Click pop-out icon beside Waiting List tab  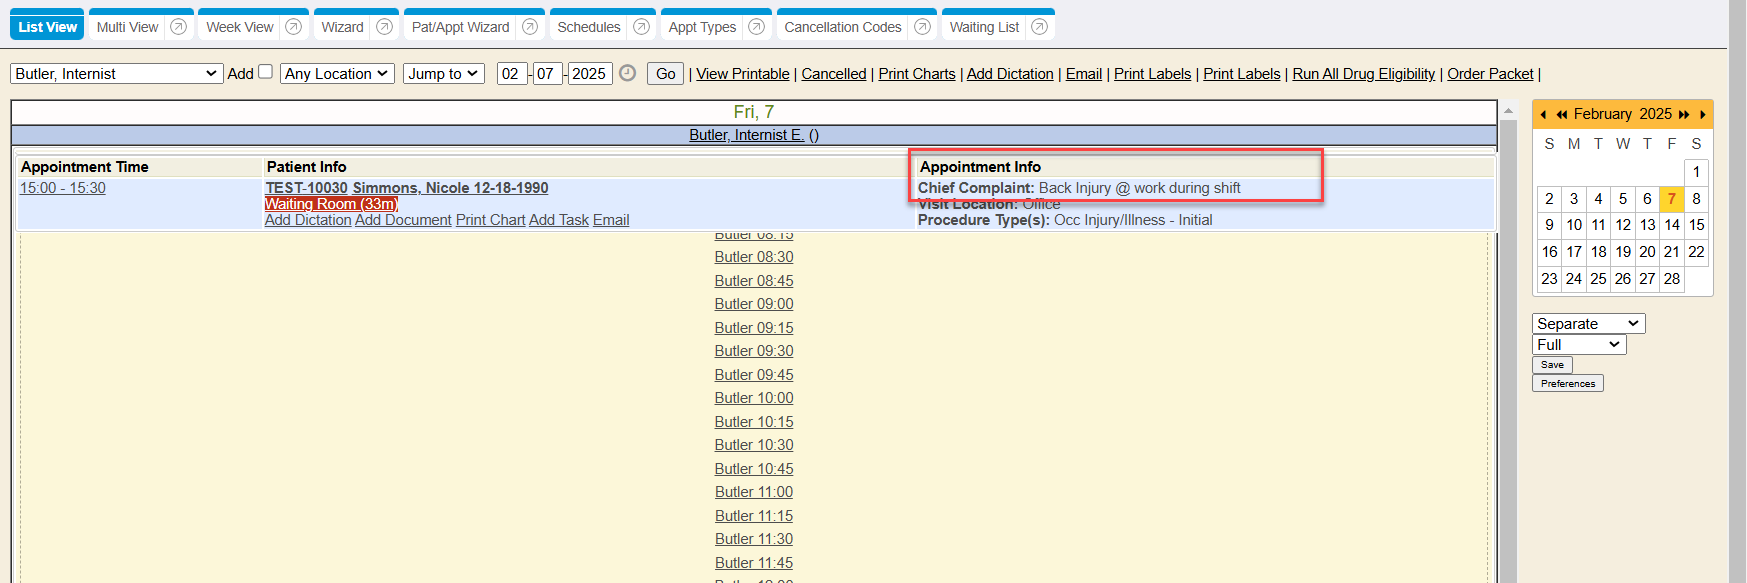pos(1039,27)
